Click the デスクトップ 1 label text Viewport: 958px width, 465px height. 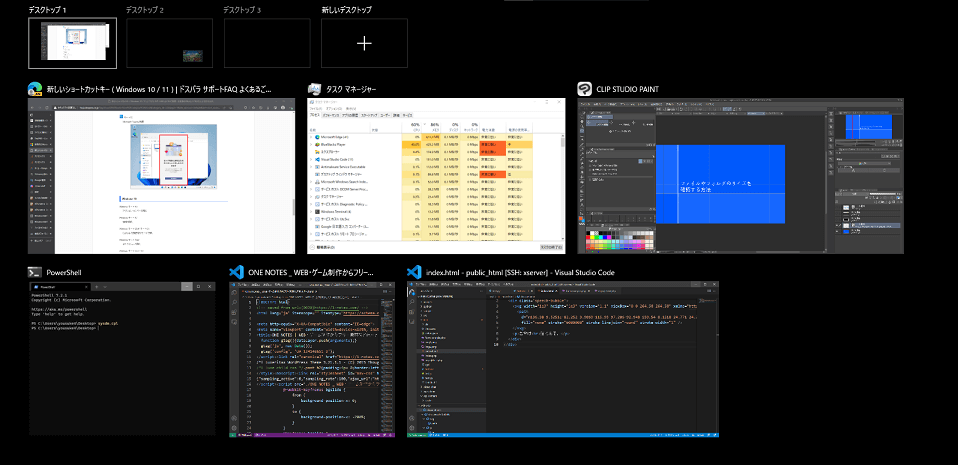tap(48, 10)
